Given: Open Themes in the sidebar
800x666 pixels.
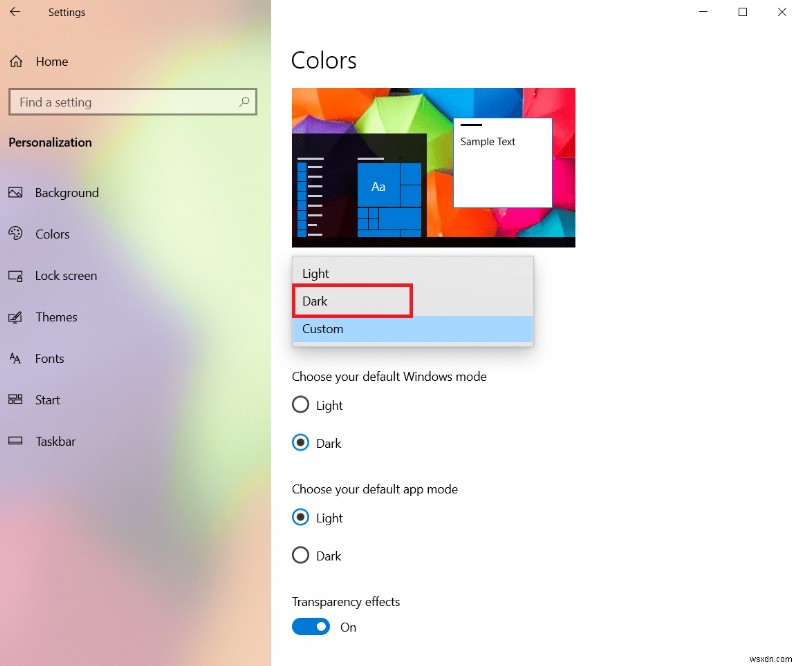Looking at the screenshot, I should point(56,317).
